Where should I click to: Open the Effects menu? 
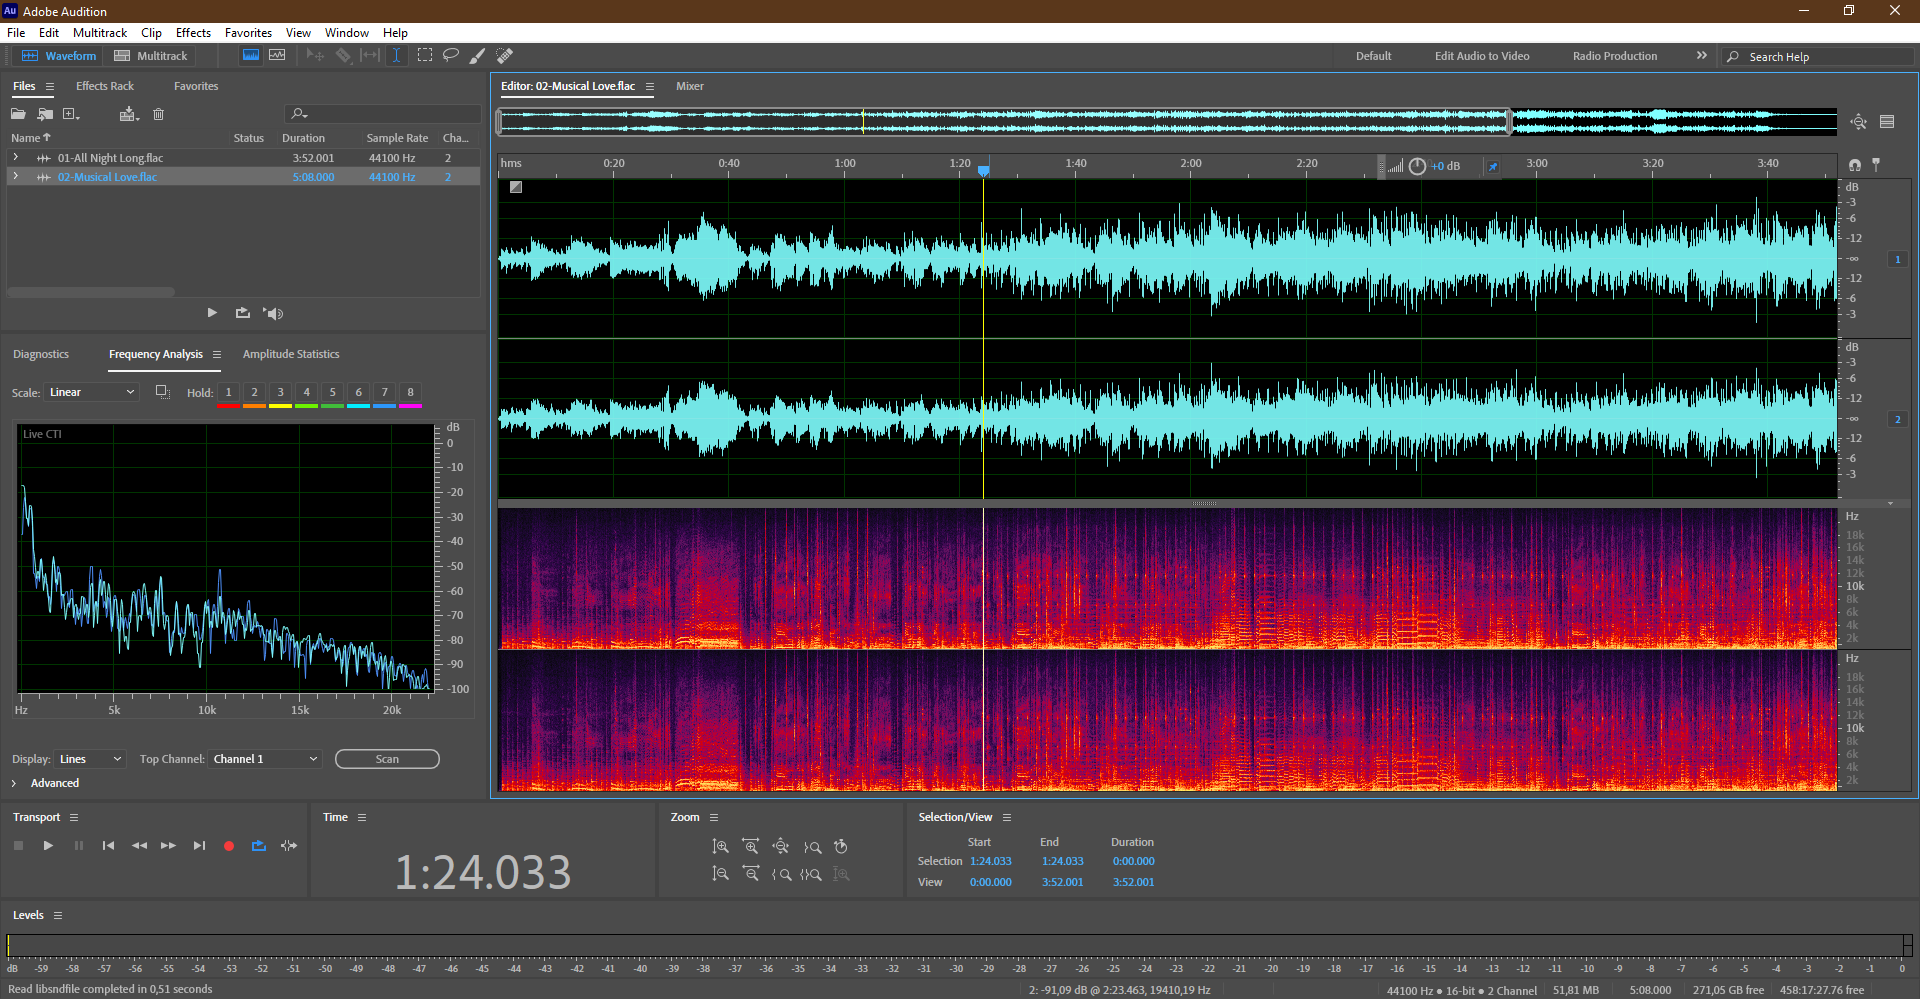193,33
